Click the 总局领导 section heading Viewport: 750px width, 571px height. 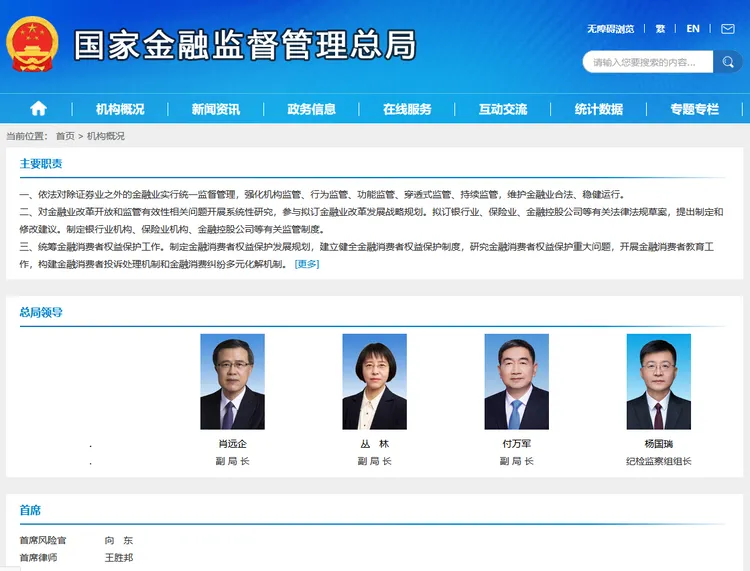coord(41,312)
